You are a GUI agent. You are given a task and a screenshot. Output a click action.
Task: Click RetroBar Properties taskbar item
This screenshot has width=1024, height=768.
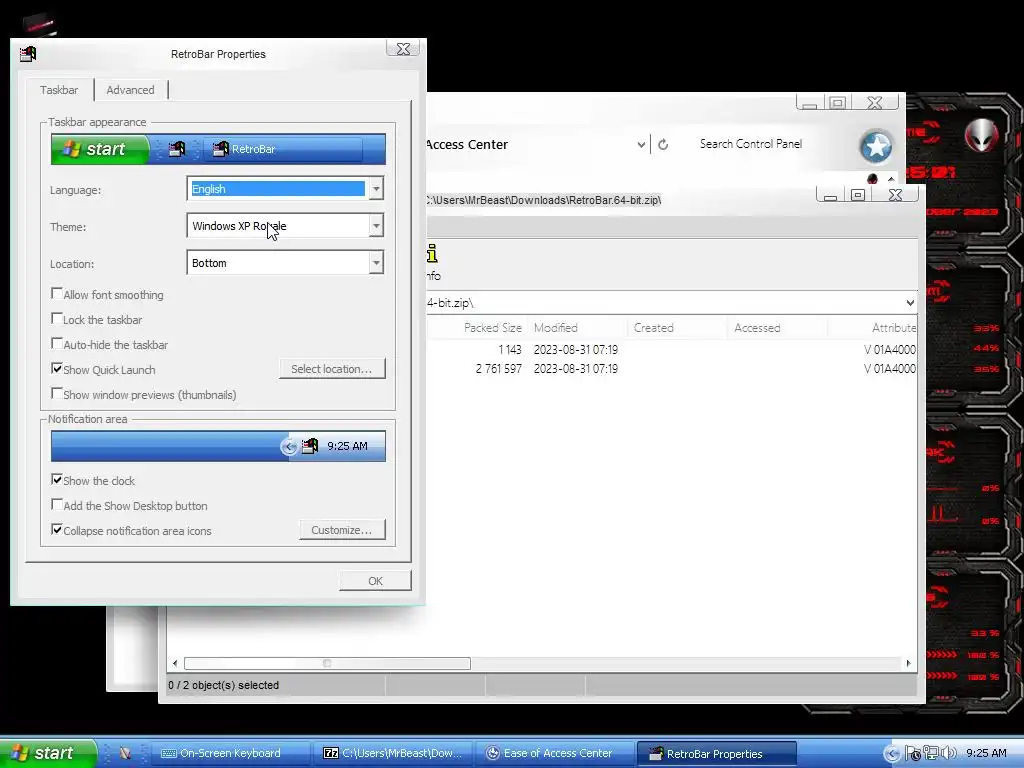(x=716, y=754)
